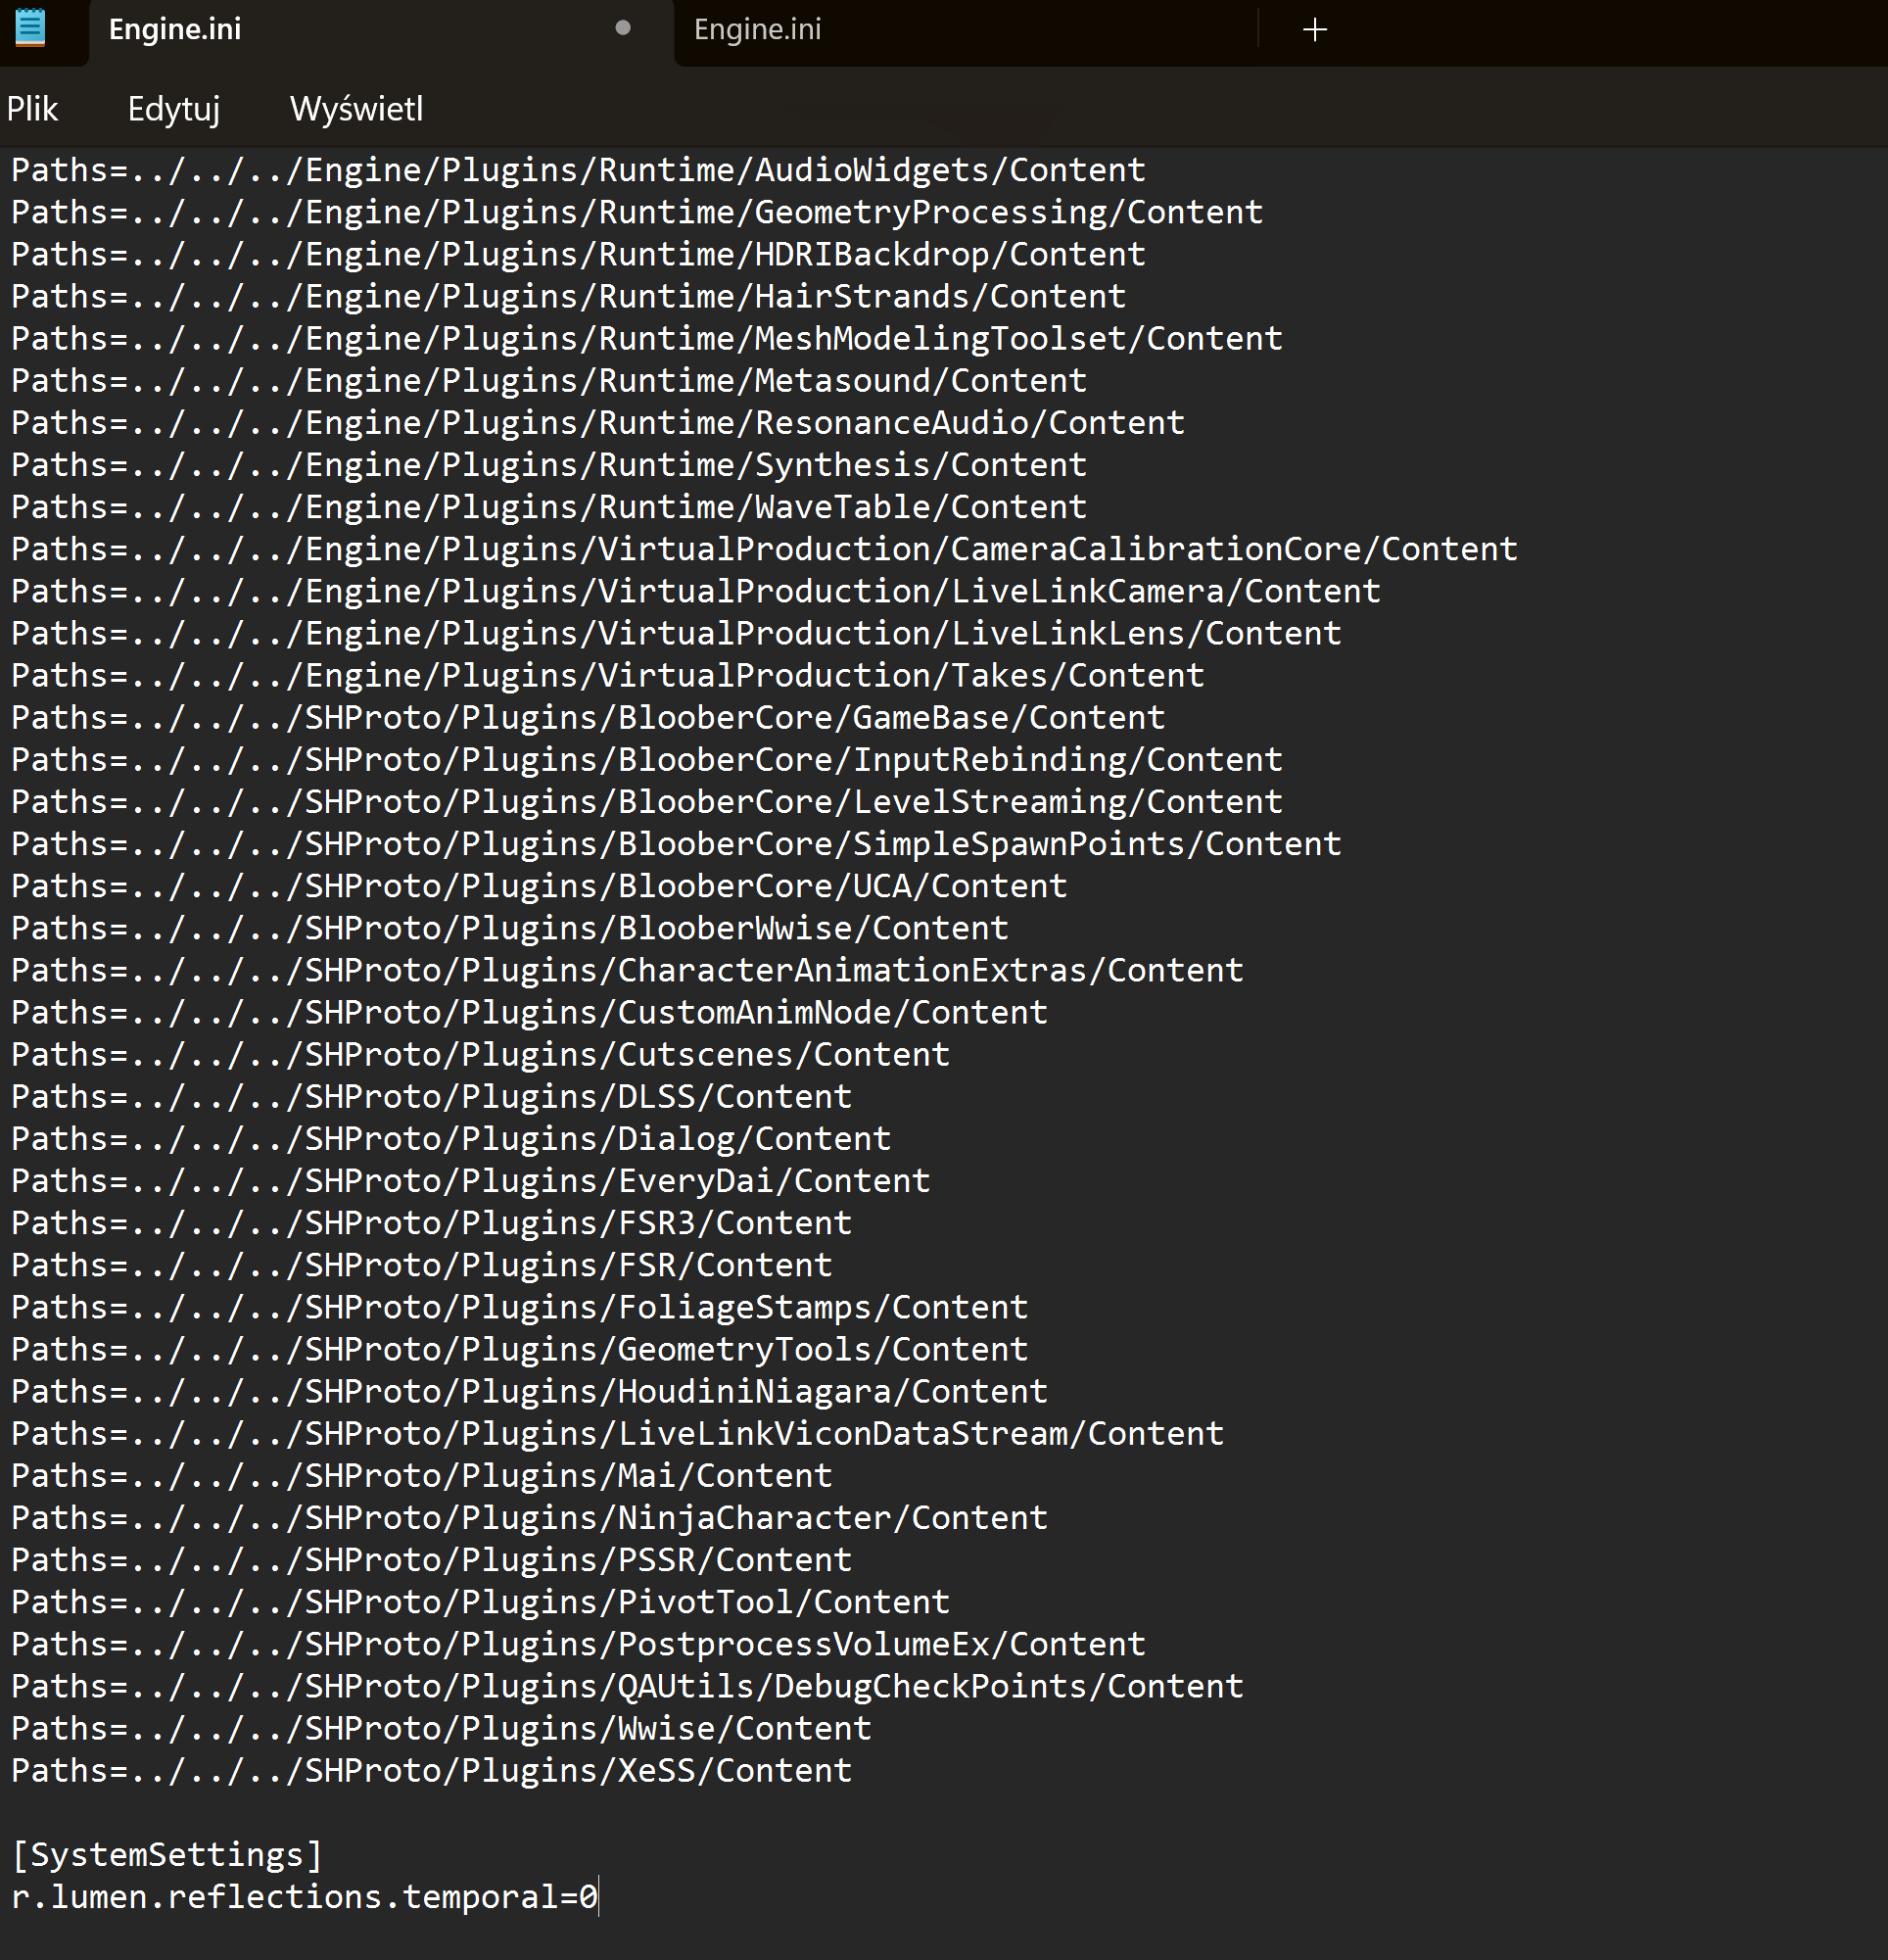Click the LiveLinkCamera/Content path line

[x=696, y=591]
